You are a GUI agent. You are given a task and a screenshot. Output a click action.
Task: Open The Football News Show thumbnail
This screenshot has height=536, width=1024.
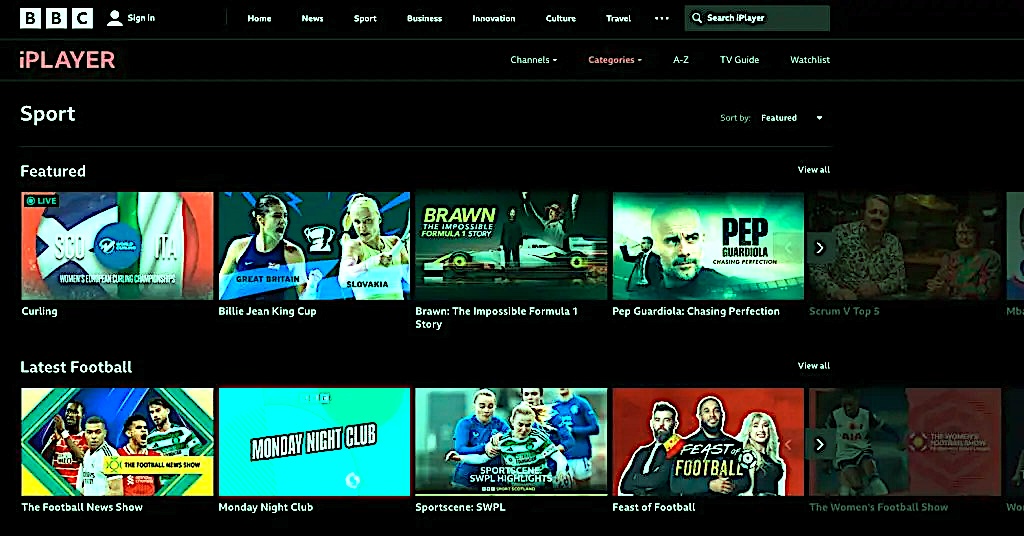(118, 442)
